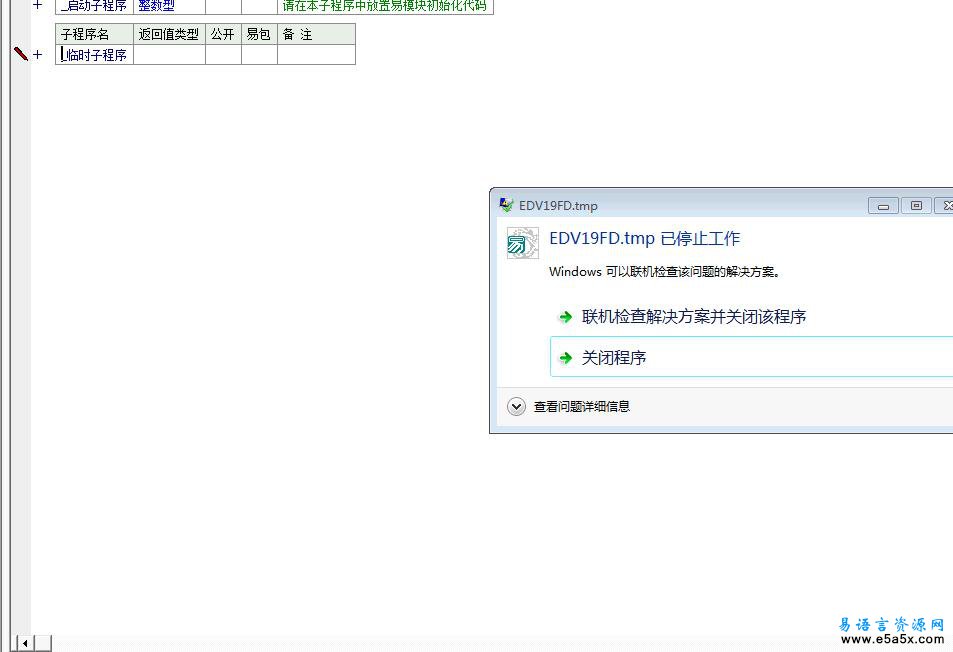
Task: Click the 备 注 column header
Action: pos(316,34)
